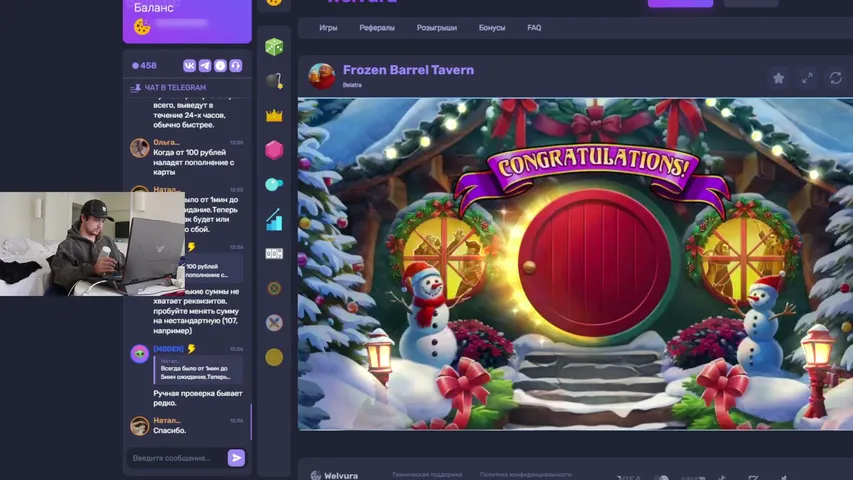Open the gold crown game icon
Image resolution: width=853 pixels, height=480 pixels.
[x=274, y=115]
